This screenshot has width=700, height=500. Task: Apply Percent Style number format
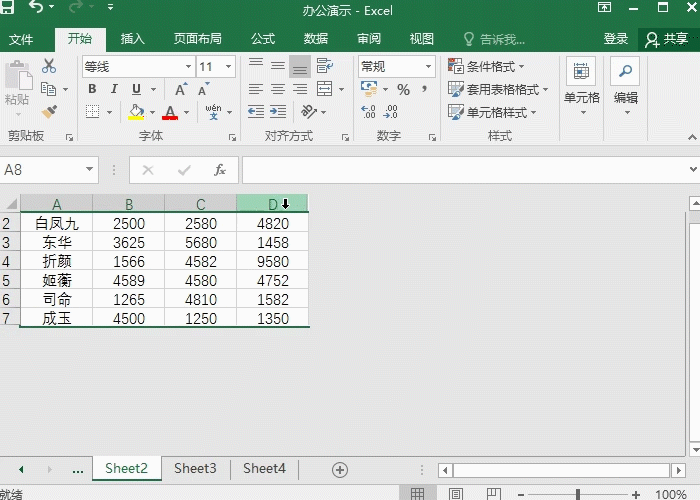404,89
